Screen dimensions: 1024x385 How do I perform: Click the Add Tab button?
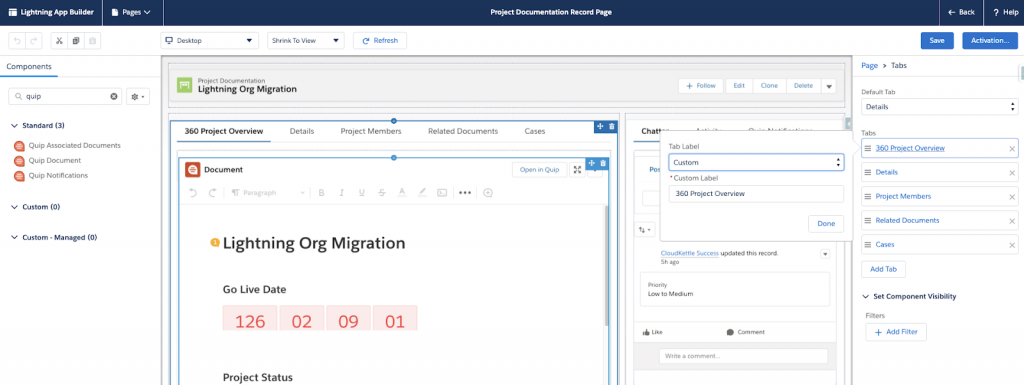click(884, 269)
